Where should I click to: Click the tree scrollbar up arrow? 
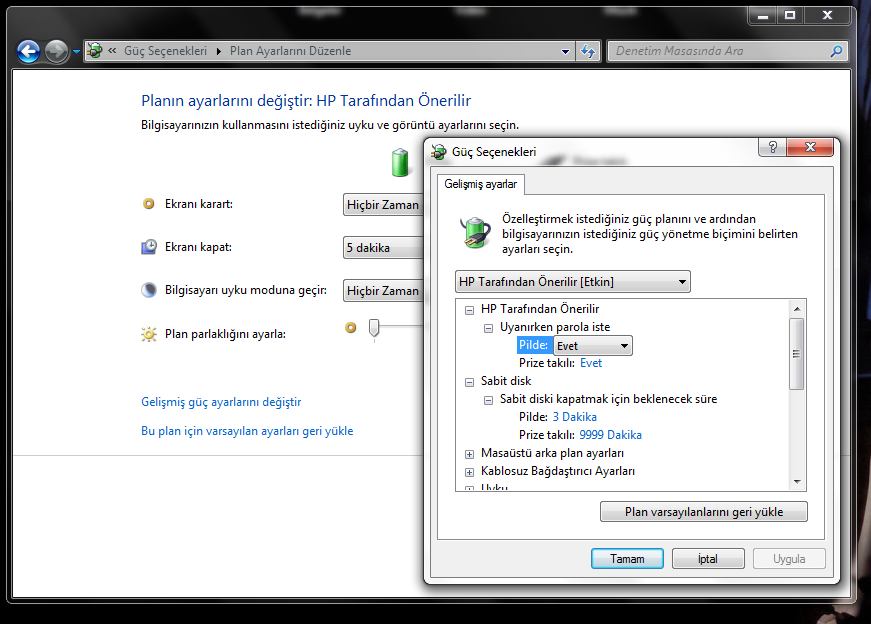797,308
